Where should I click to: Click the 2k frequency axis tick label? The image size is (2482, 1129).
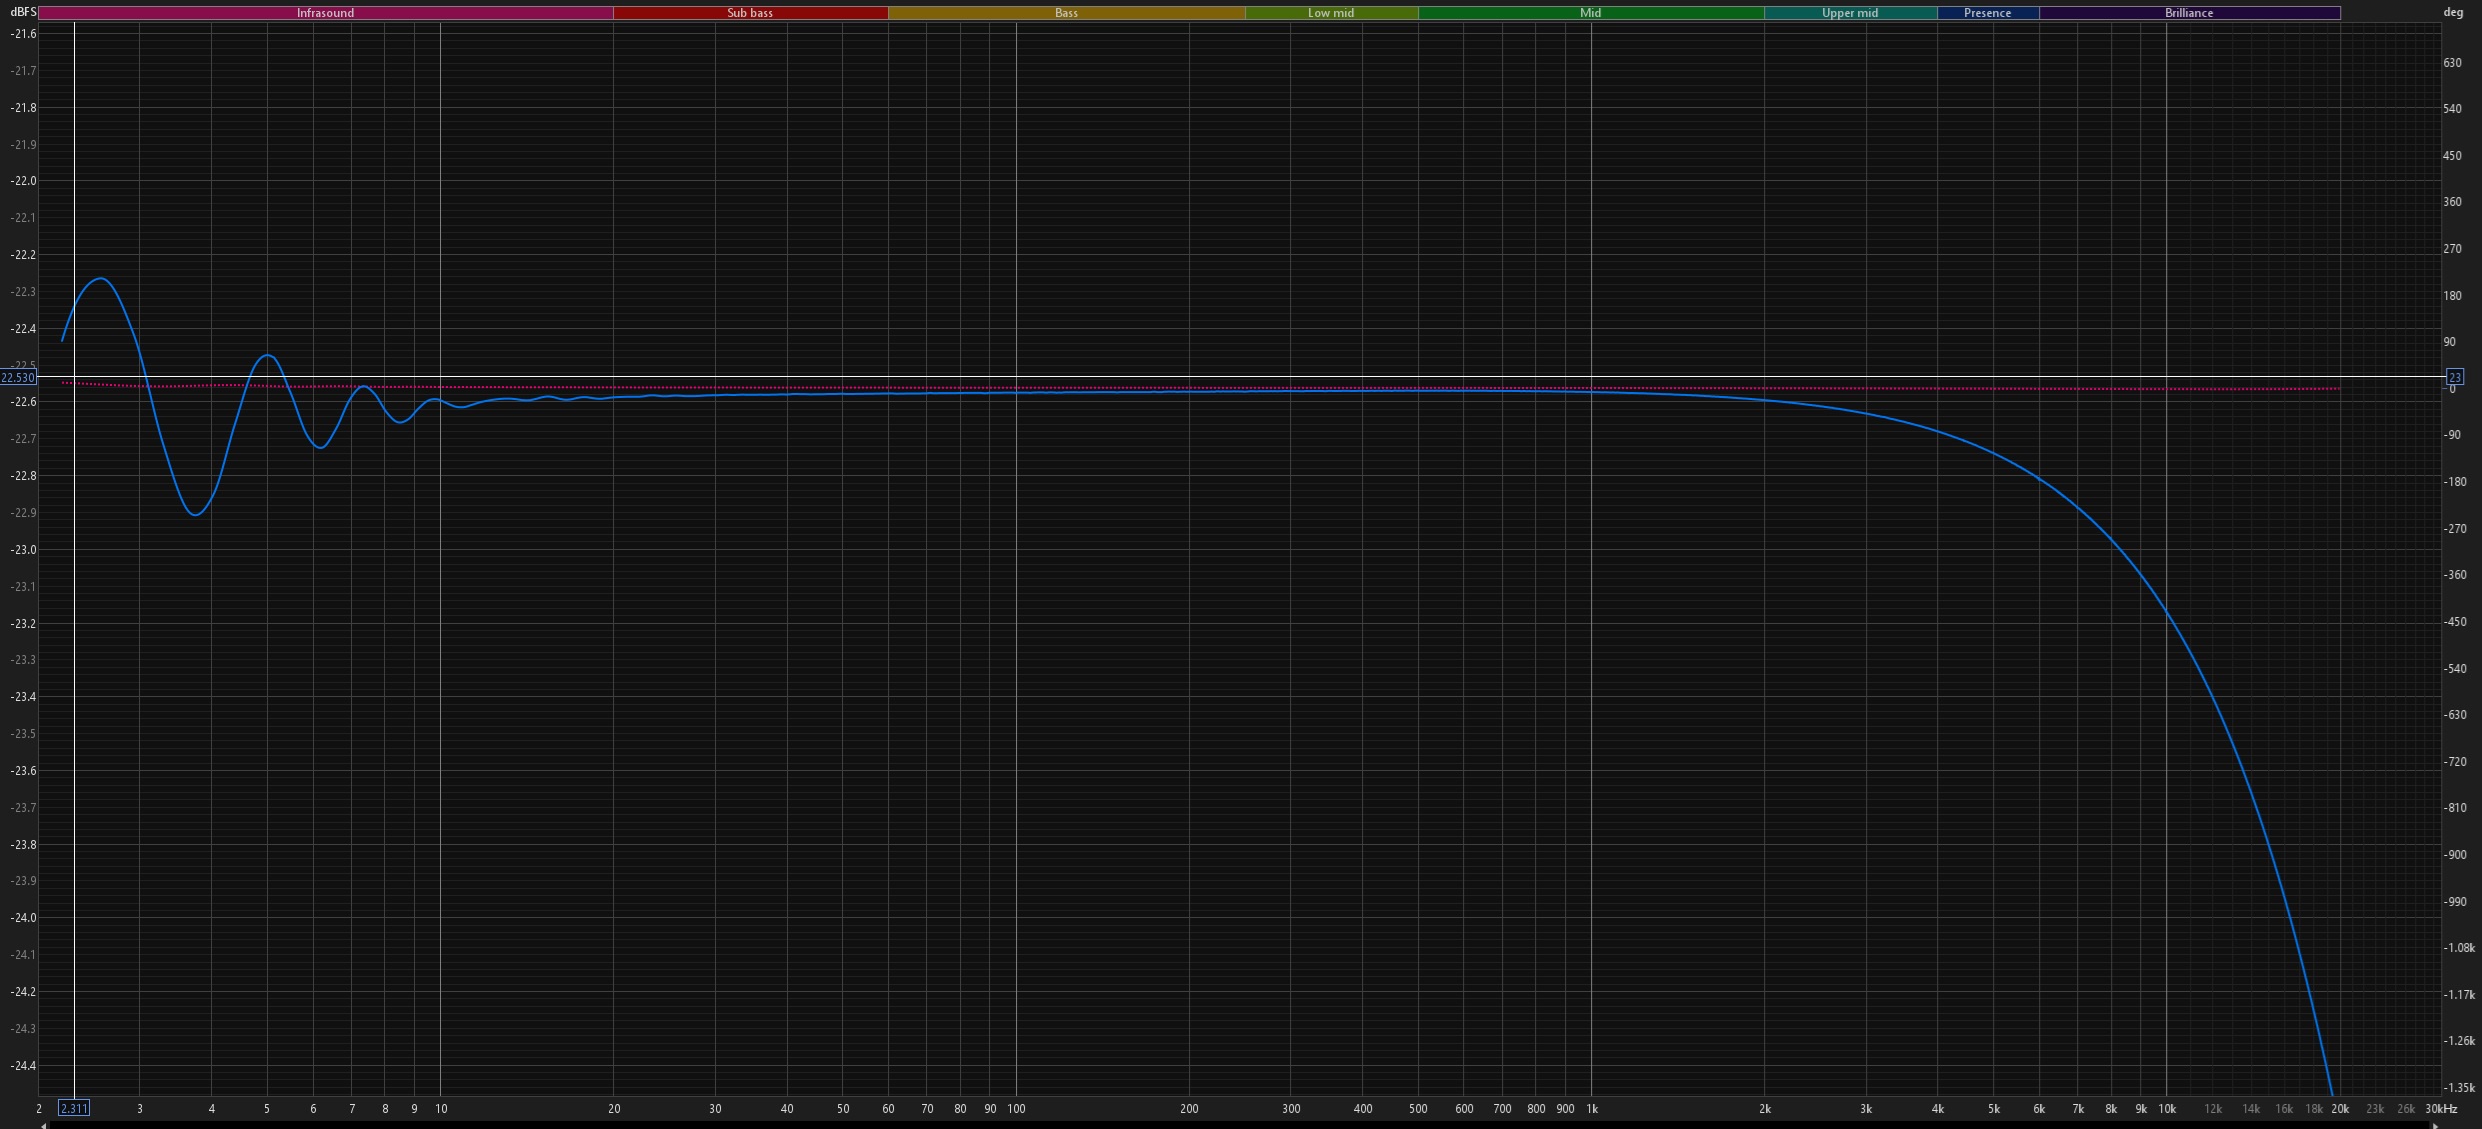pyautogui.click(x=1765, y=1108)
